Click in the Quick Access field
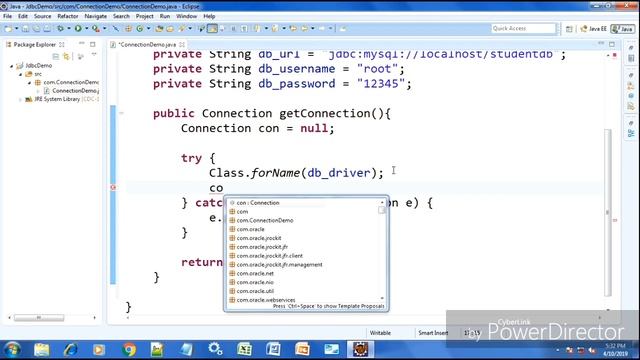This screenshot has width=640, height=360. [523, 28]
